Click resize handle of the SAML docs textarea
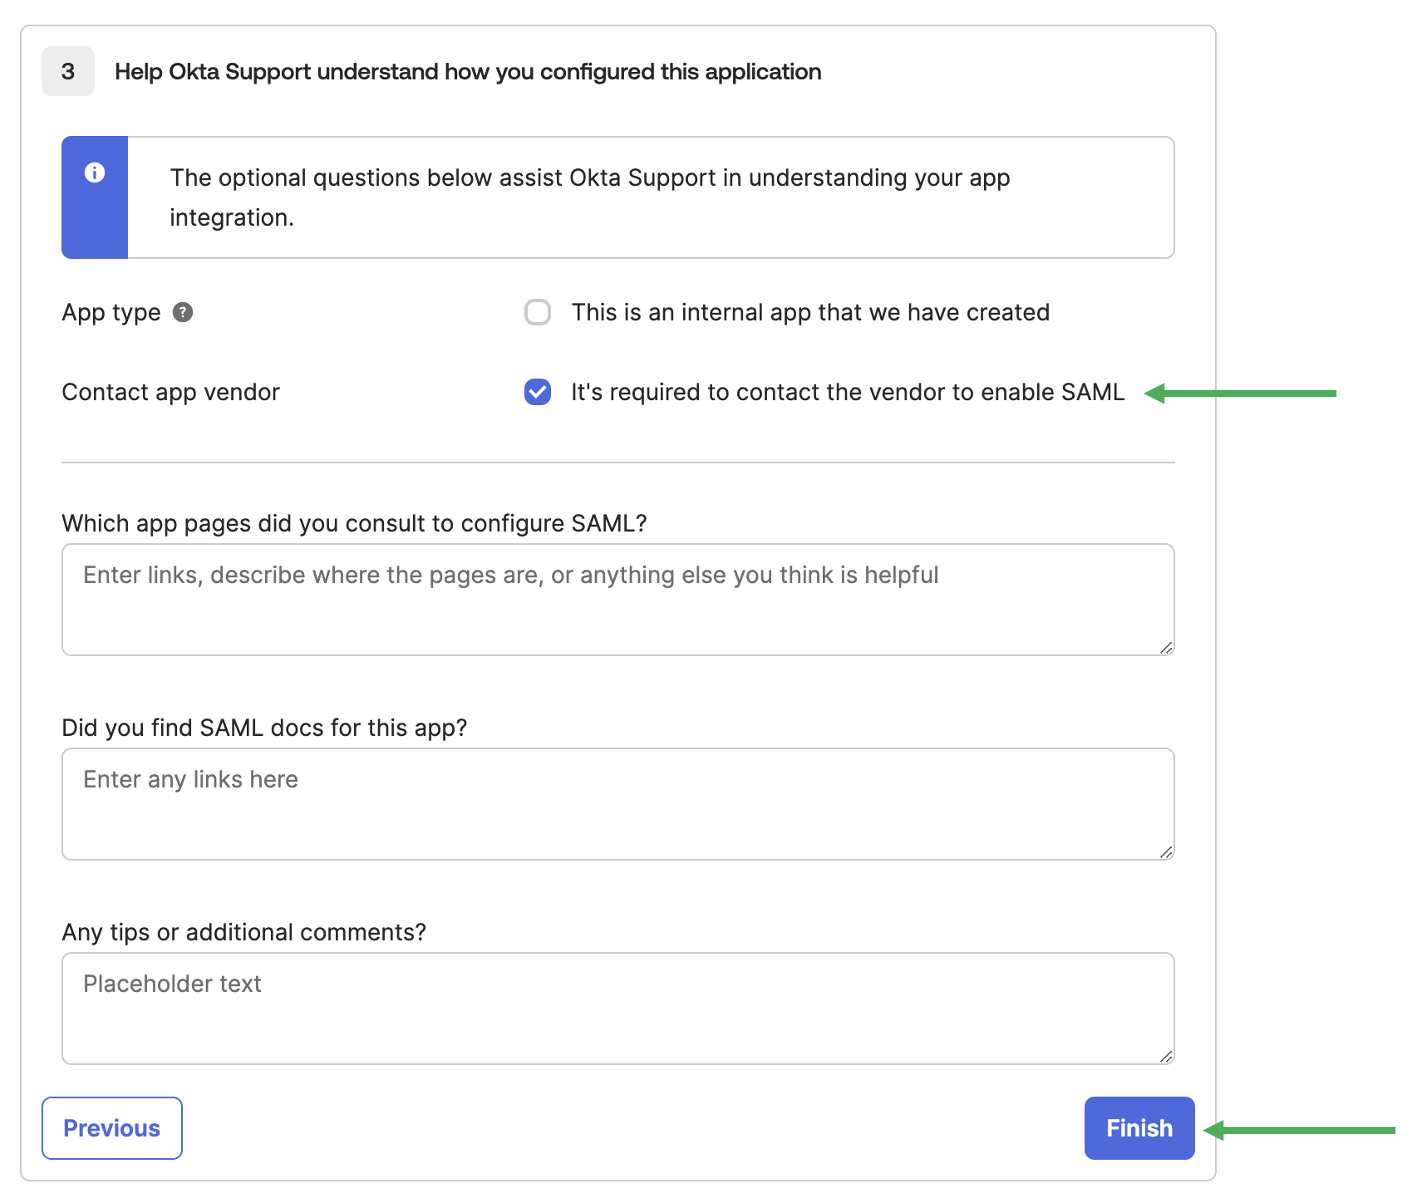 (1166, 852)
